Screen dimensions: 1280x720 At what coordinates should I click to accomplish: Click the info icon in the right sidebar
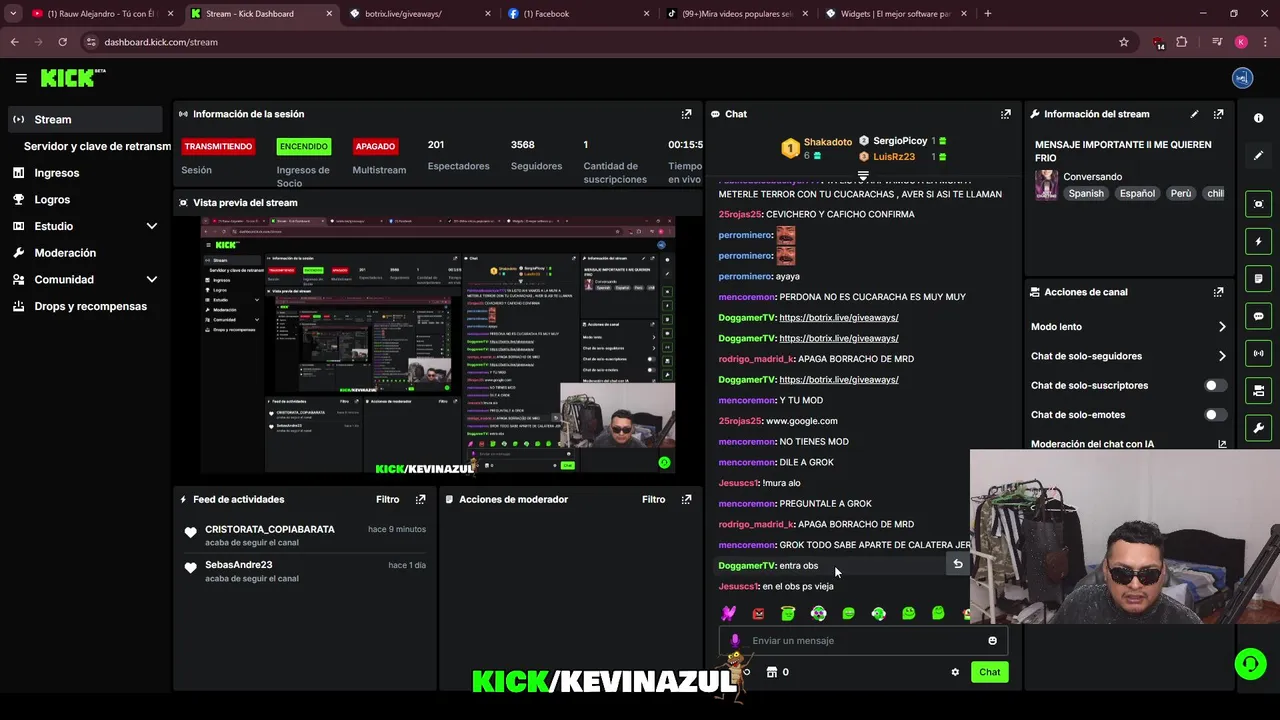[x=1258, y=118]
